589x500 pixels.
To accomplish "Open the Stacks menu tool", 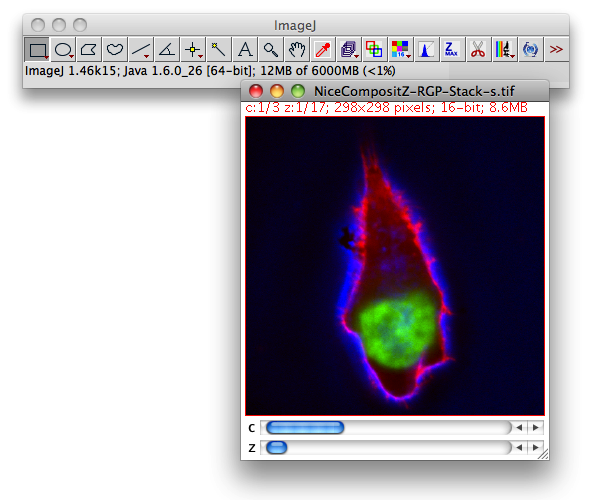I will pos(349,49).
